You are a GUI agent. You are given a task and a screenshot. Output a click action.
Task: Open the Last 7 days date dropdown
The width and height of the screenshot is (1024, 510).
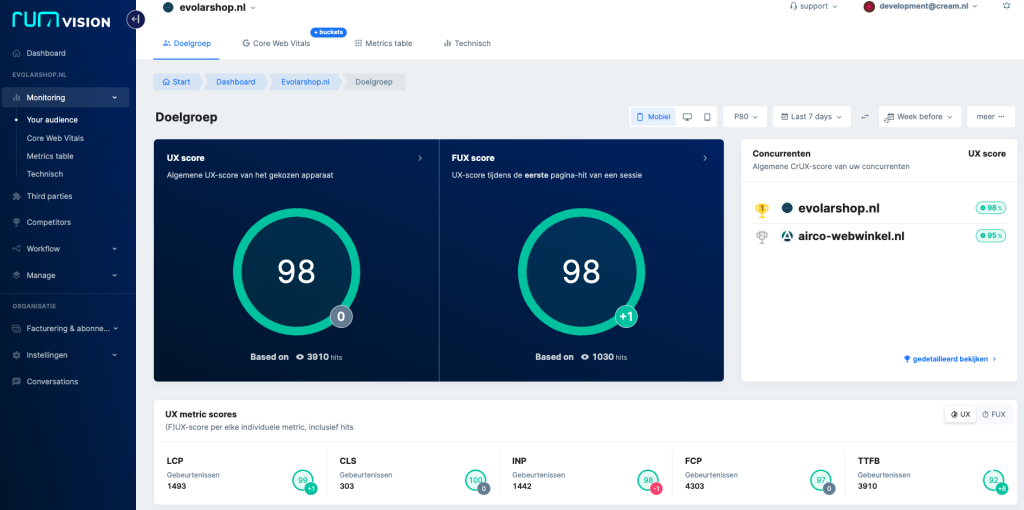[812, 117]
